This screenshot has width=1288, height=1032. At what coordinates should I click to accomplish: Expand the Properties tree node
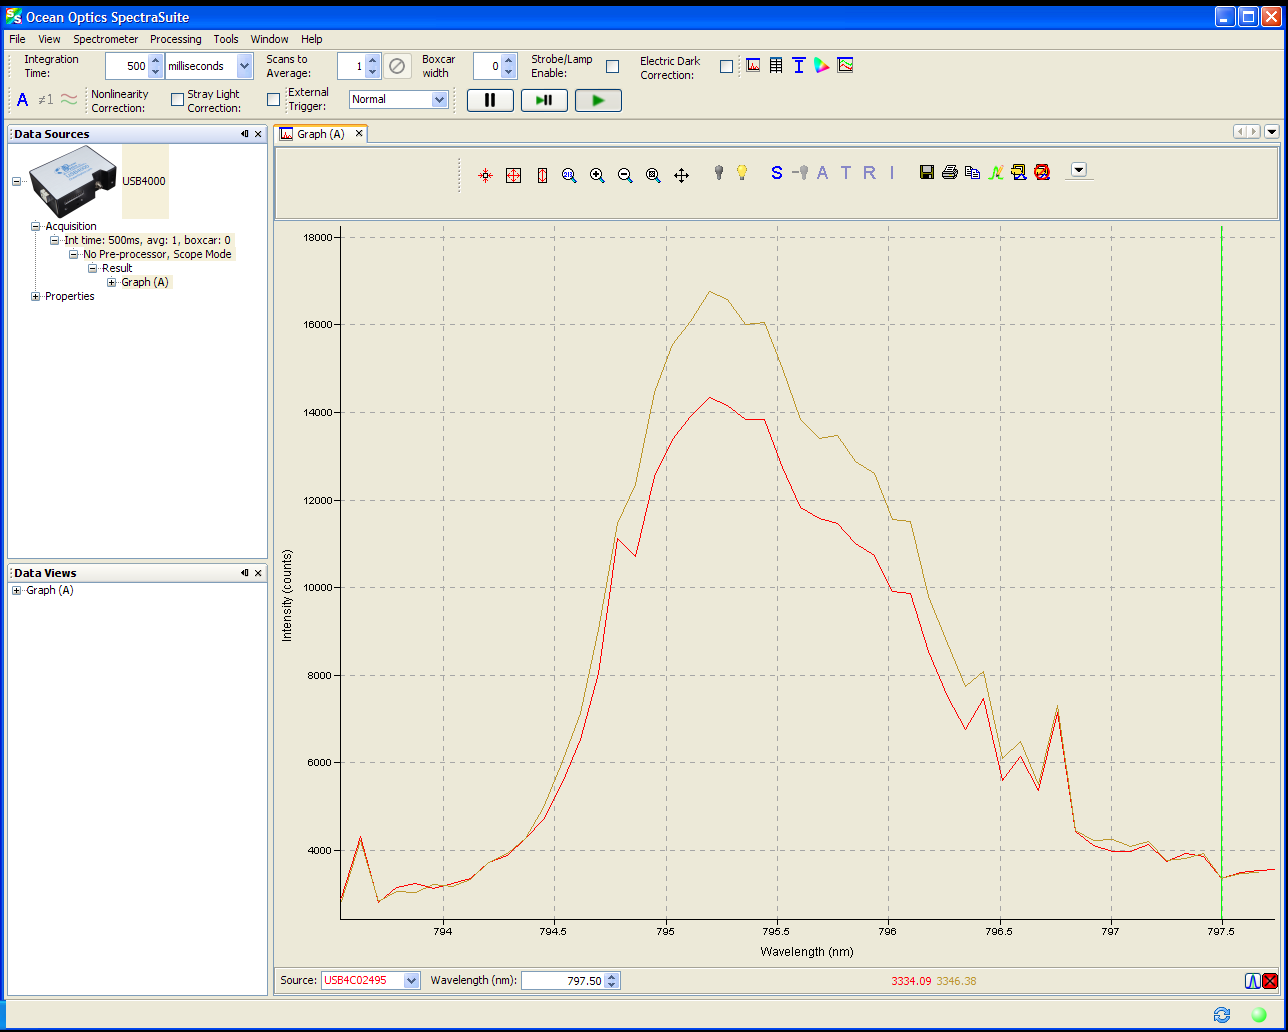click(x=36, y=296)
